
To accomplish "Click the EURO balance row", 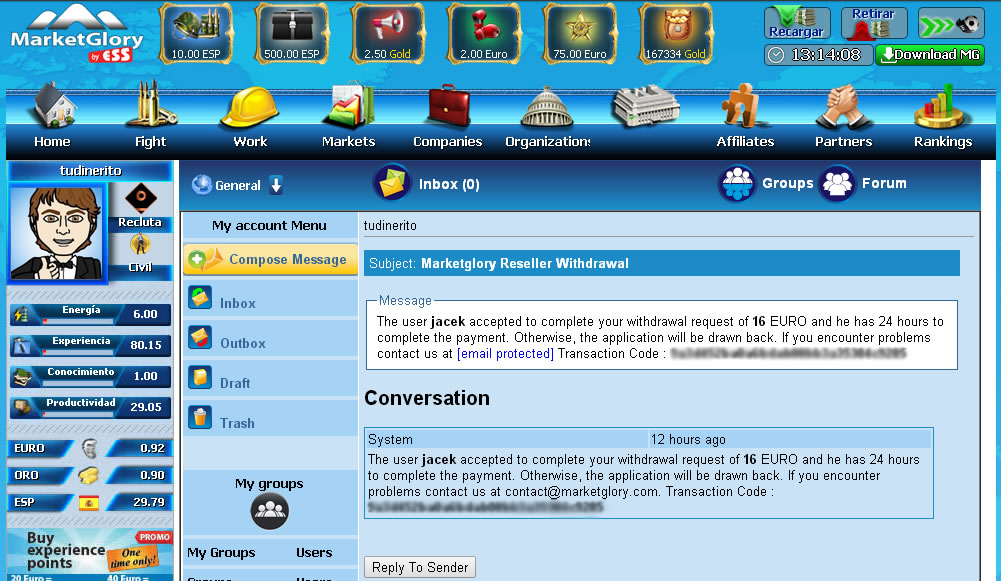I will pos(90,448).
